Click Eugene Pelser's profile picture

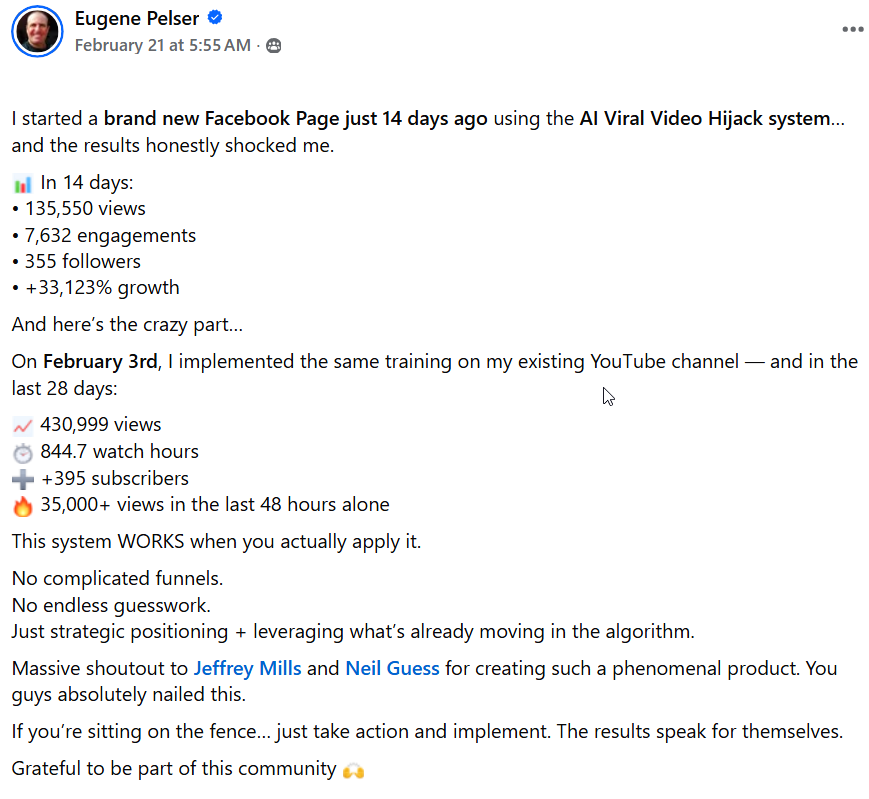point(37,31)
